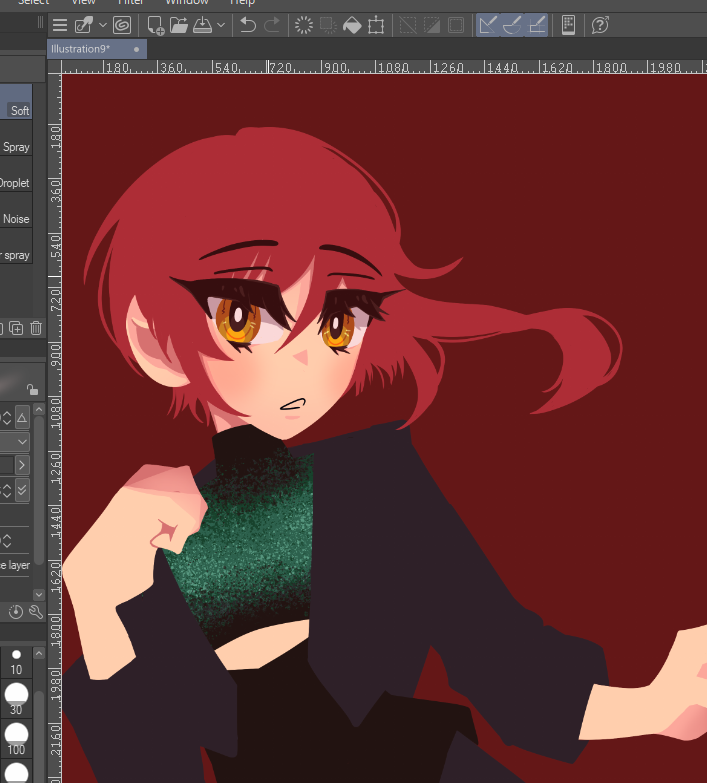This screenshot has height=783, width=707.
Task: Undo the last action
Action: coord(248,25)
